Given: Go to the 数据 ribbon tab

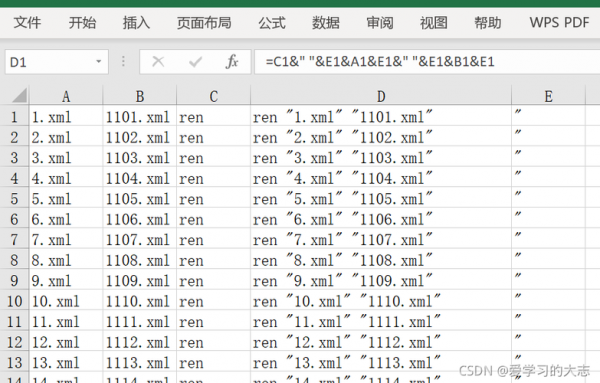Looking at the screenshot, I should tap(326, 23).
